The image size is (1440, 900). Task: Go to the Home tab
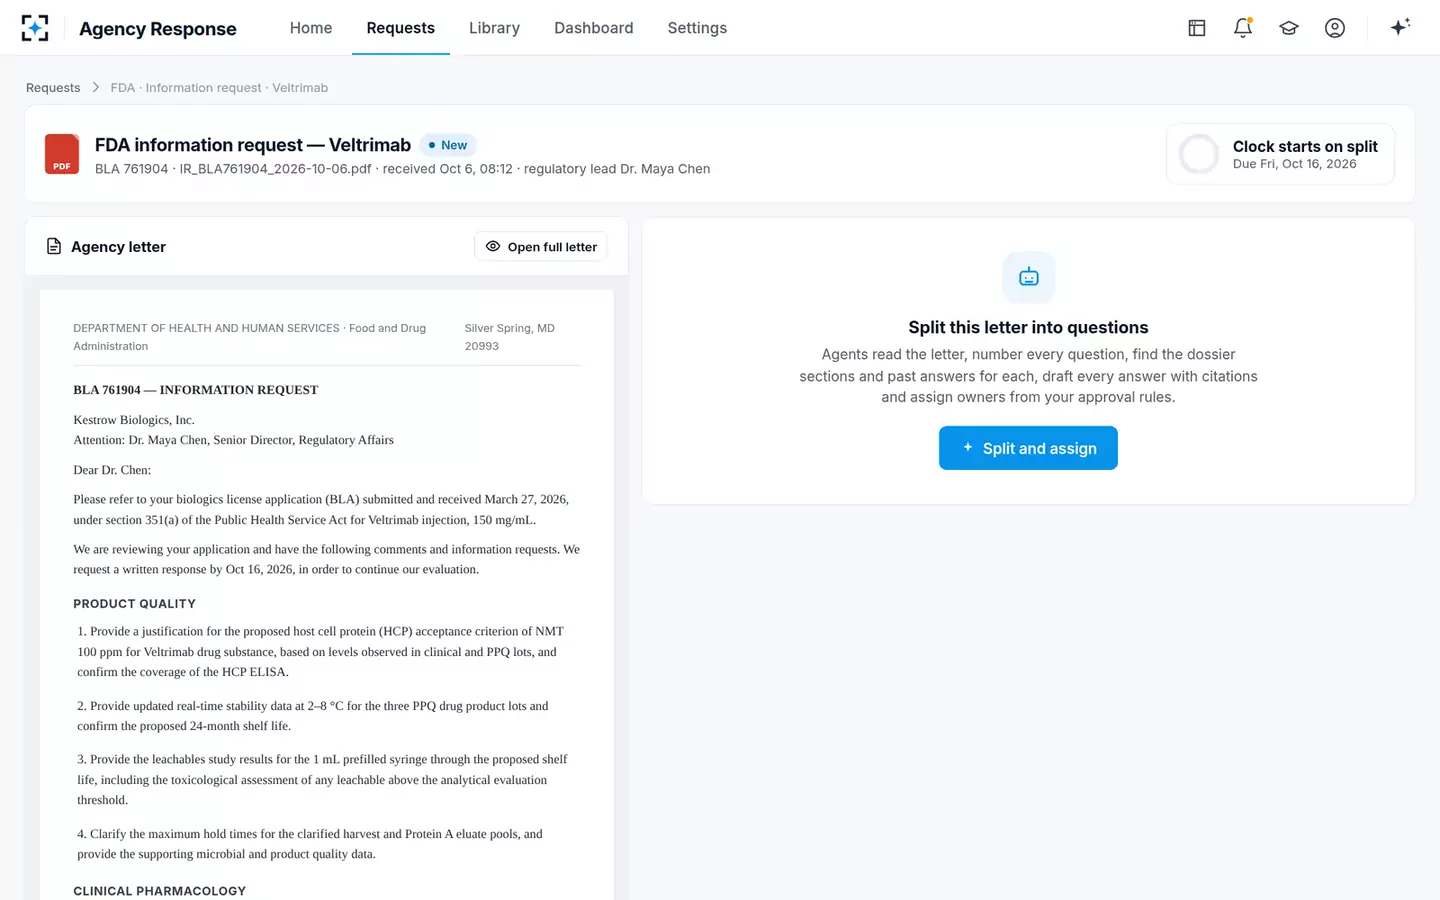pyautogui.click(x=311, y=28)
